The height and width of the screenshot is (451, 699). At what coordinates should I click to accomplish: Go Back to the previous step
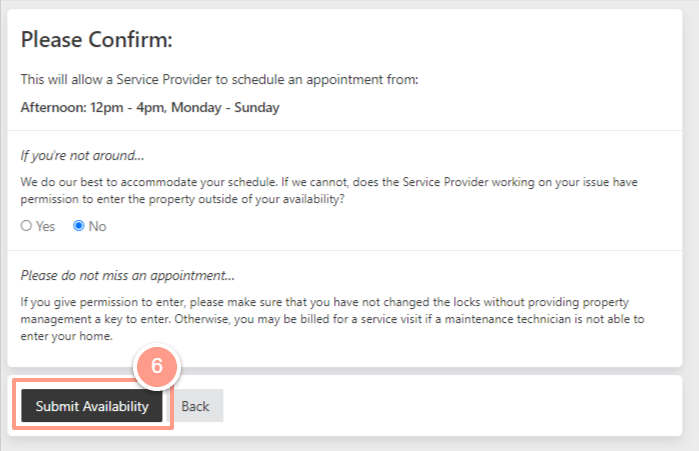click(x=195, y=406)
